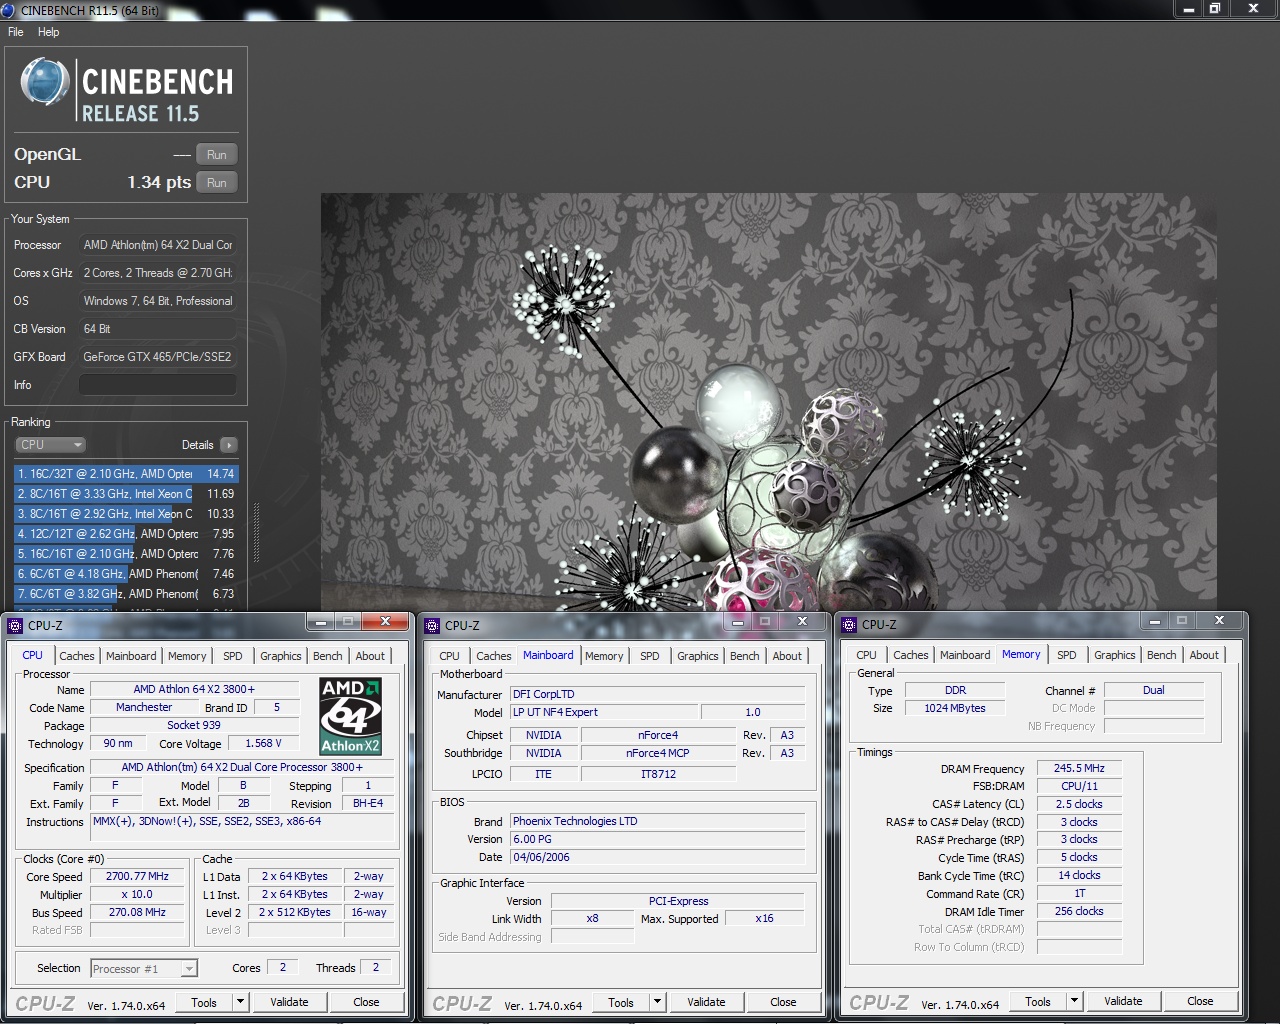
Task: Click the Cinebench title bar app icon
Action: (x=8, y=10)
